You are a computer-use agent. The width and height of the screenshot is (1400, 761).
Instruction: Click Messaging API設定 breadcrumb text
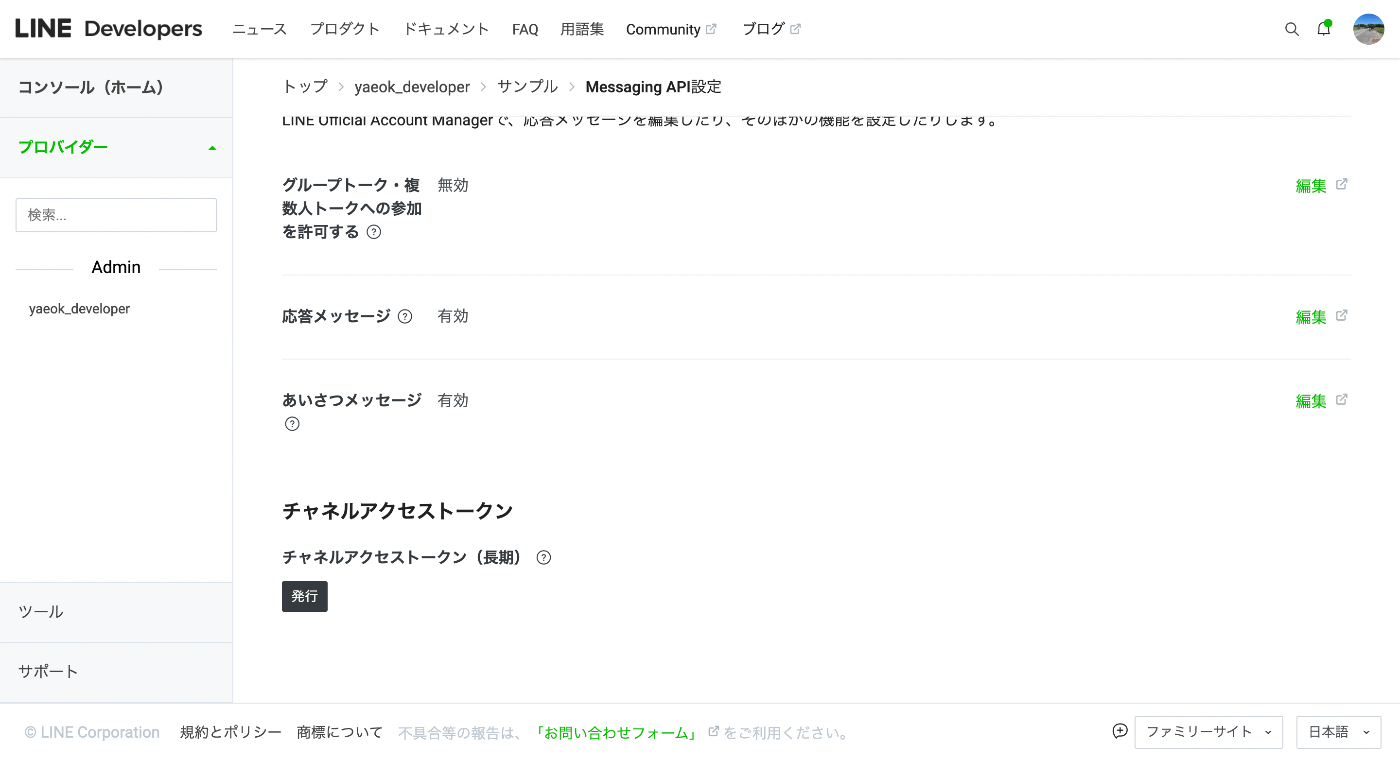653,87
